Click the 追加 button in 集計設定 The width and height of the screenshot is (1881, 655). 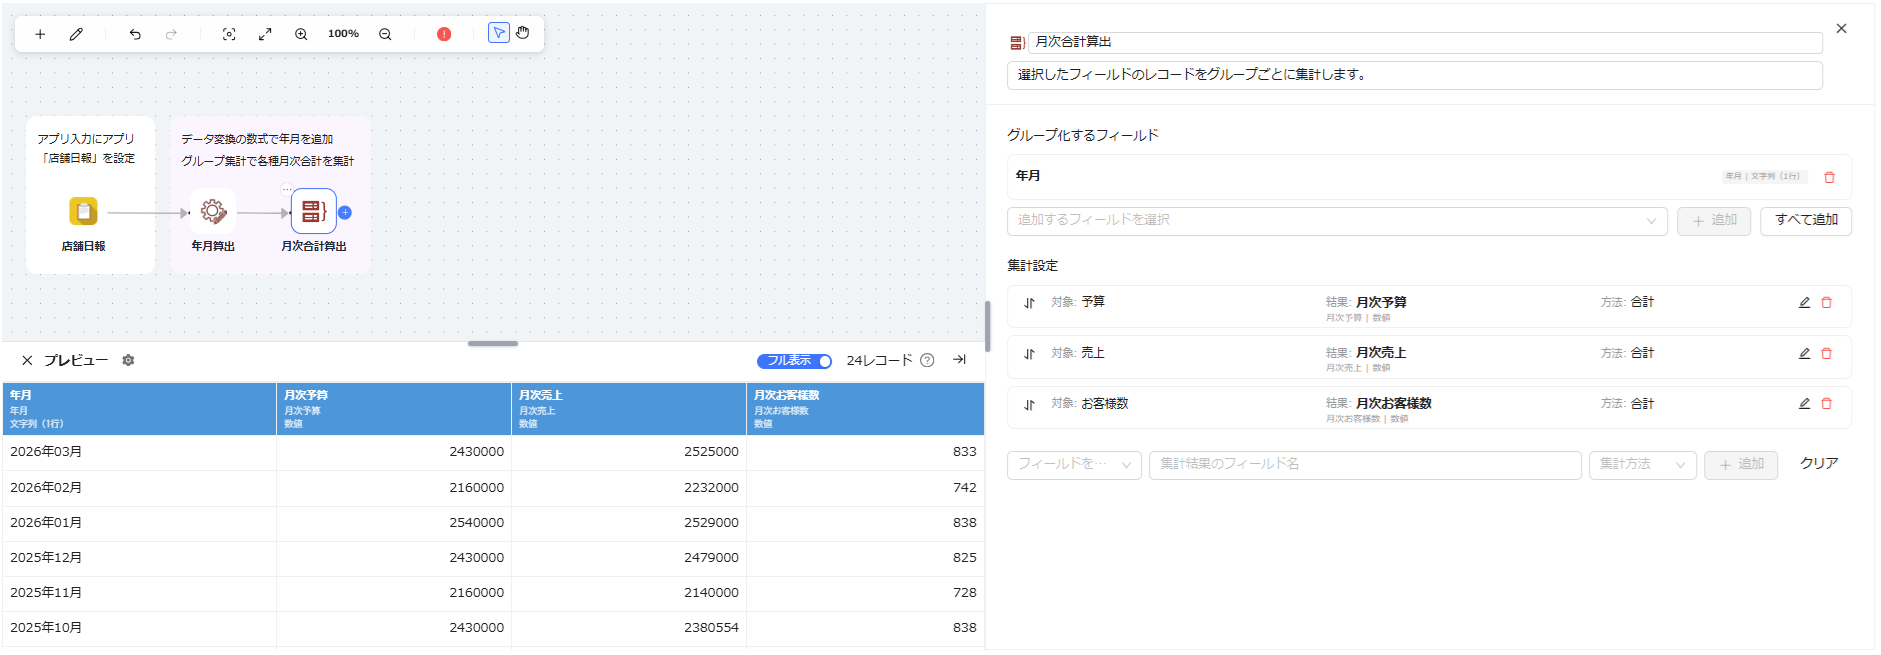(1741, 465)
